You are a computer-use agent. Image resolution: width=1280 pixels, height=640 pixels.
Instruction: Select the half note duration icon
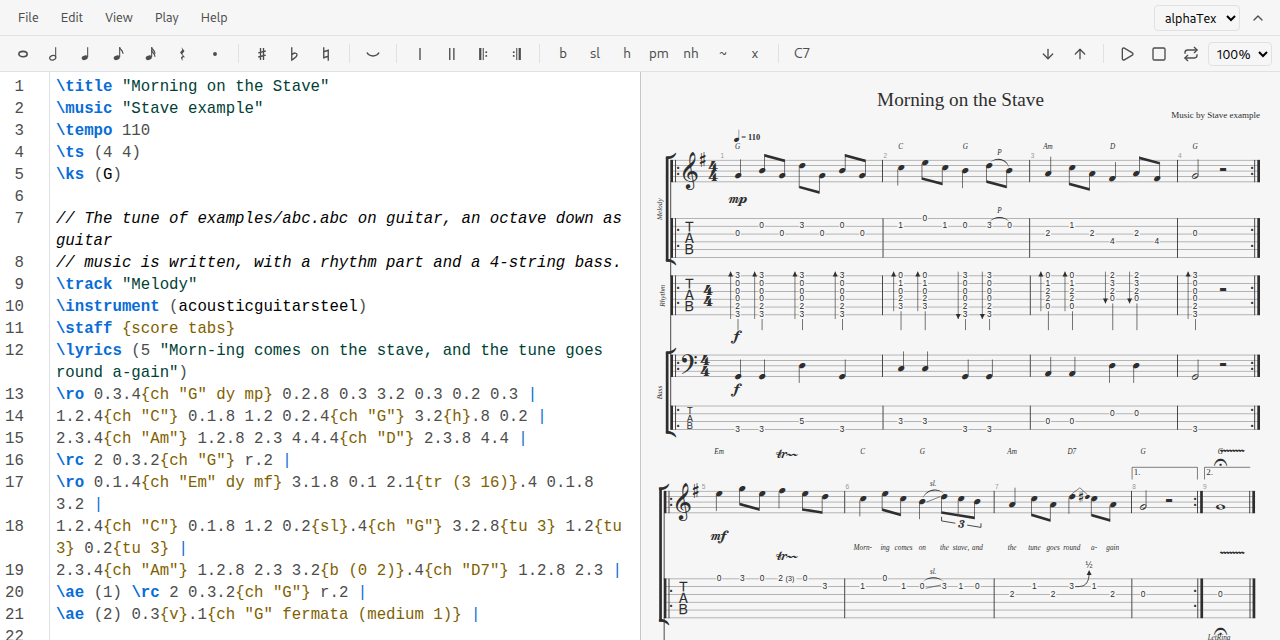pos(54,54)
